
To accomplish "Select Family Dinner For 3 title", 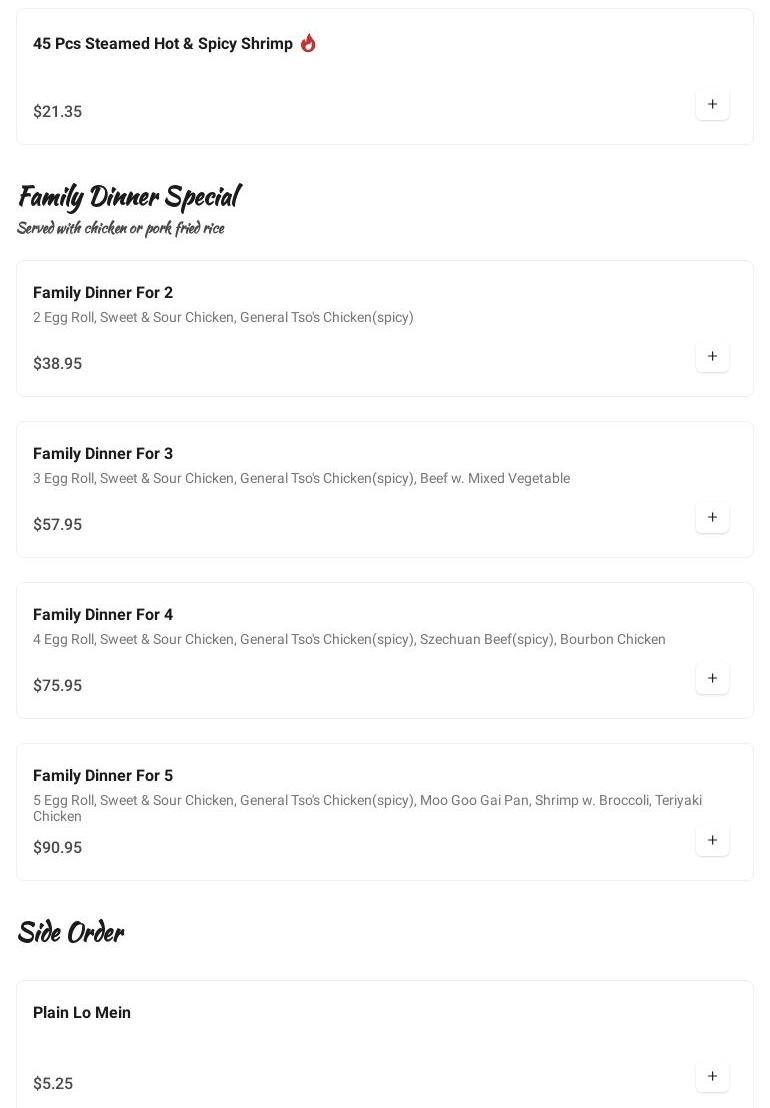I will (x=103, y=454).
